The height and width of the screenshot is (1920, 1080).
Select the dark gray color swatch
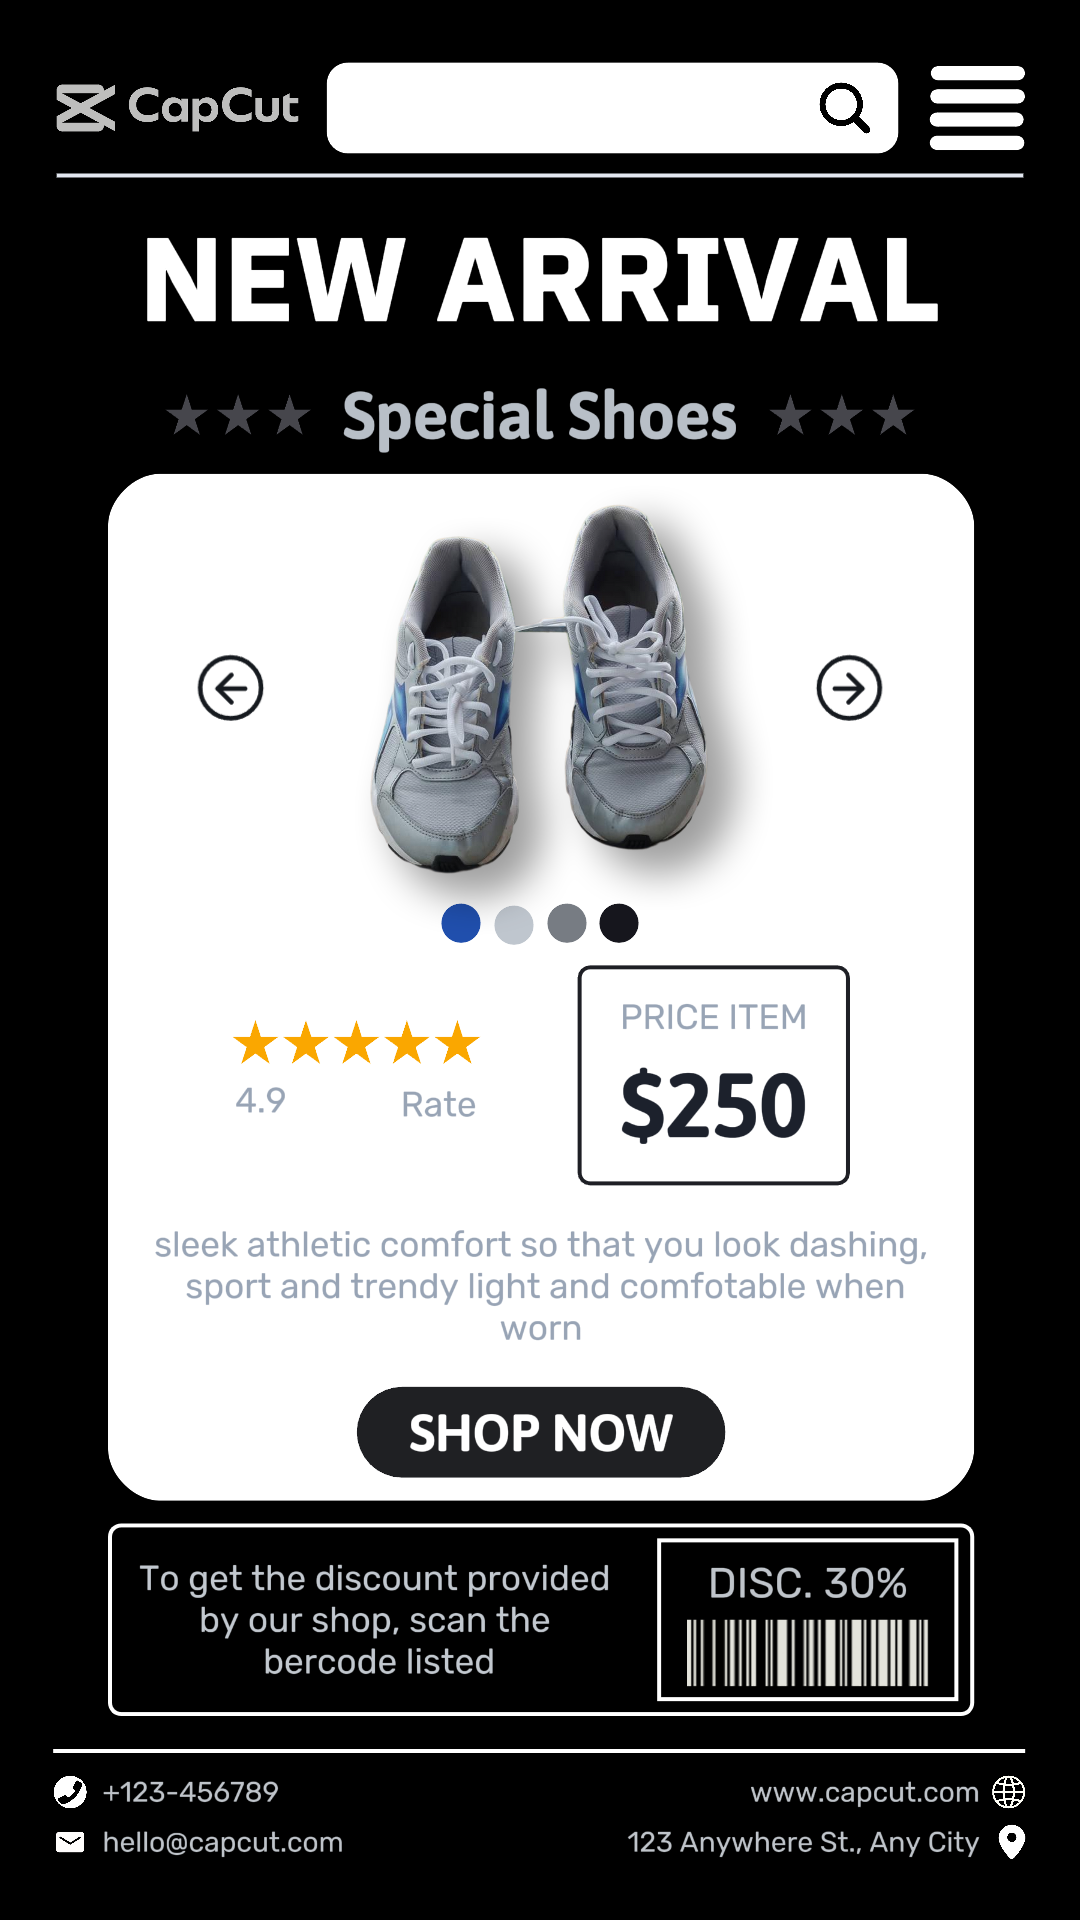coord(567,923)
